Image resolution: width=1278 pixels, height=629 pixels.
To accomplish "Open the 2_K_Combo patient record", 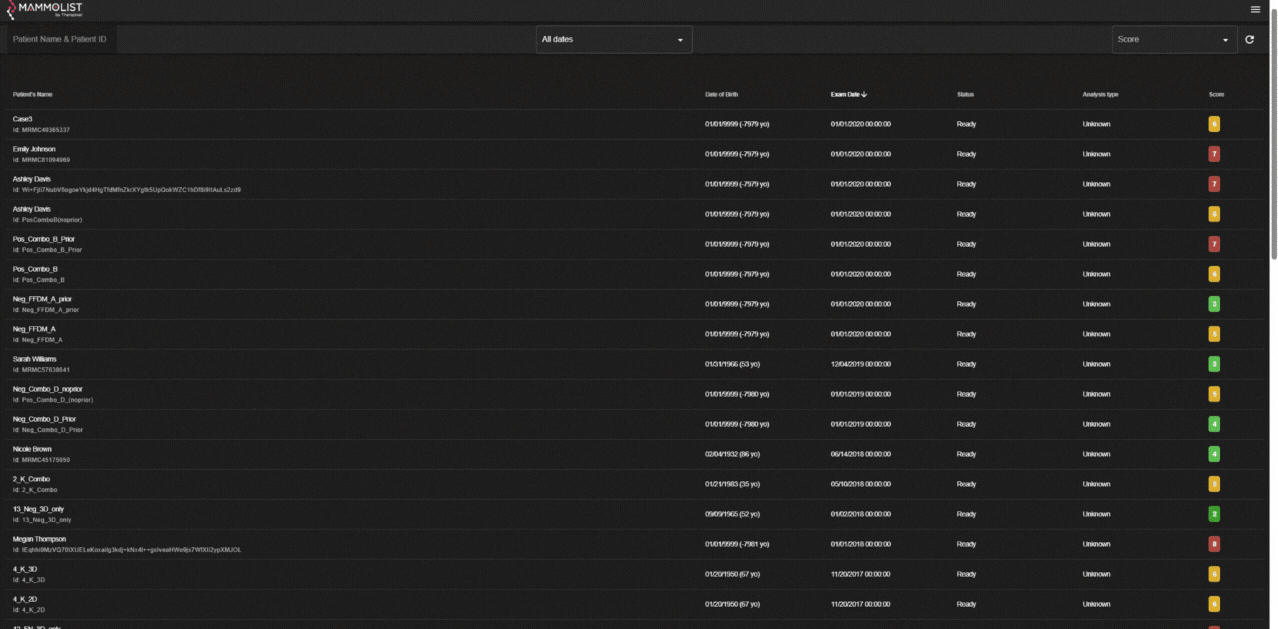I will click(31, 480).
